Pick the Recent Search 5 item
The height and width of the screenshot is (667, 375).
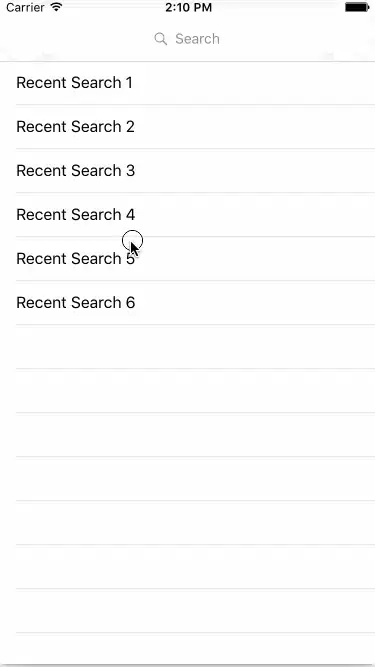point(188,259)
